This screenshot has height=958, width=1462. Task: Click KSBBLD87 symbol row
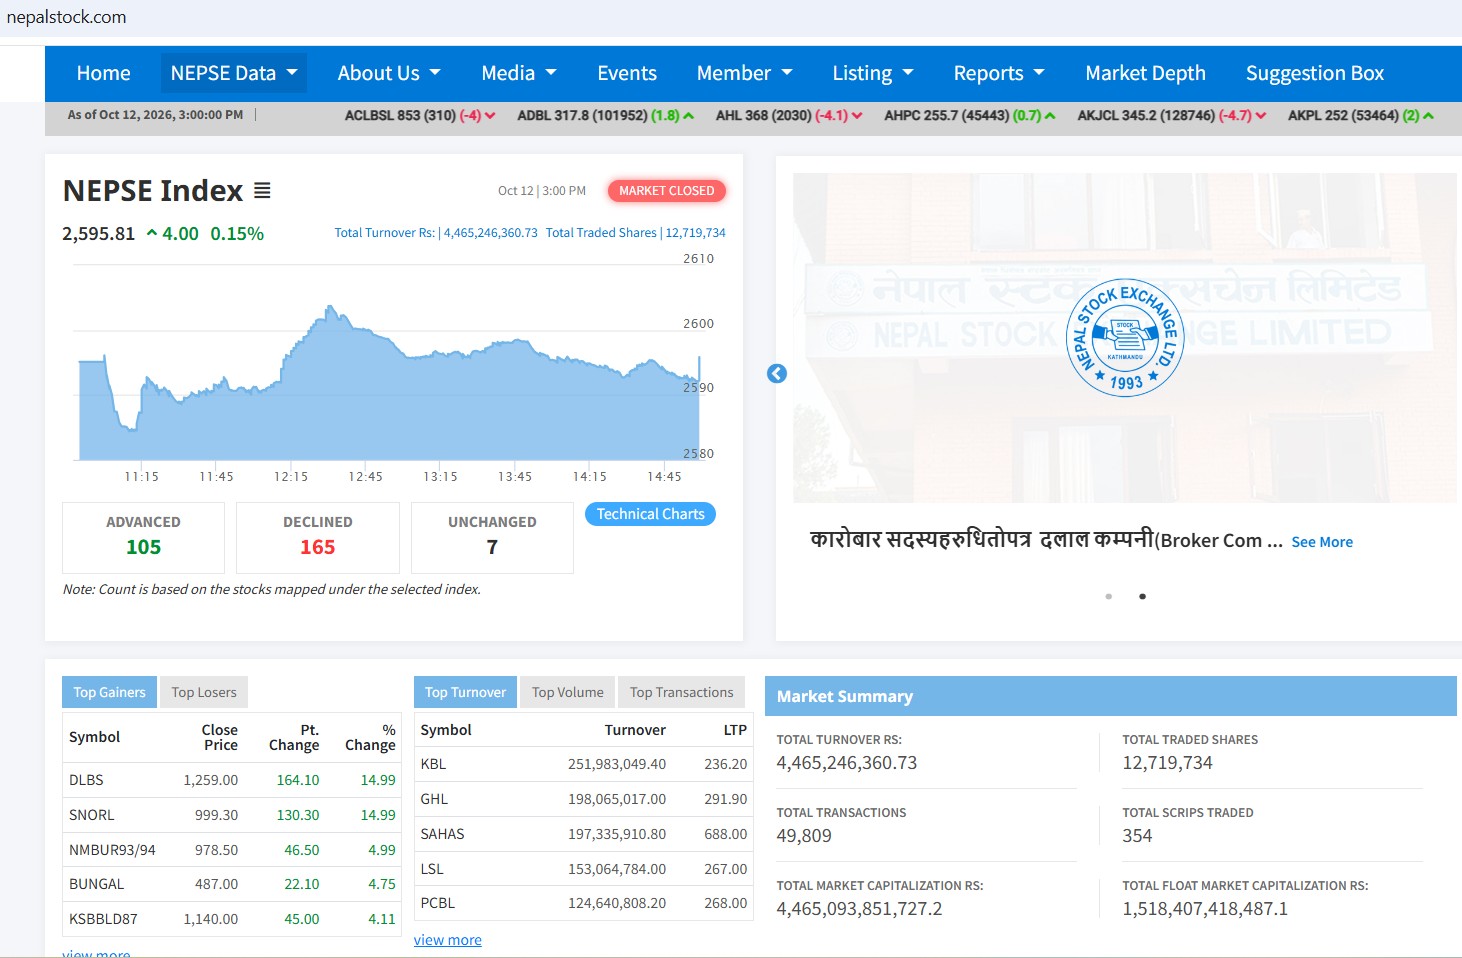point(232,919)
